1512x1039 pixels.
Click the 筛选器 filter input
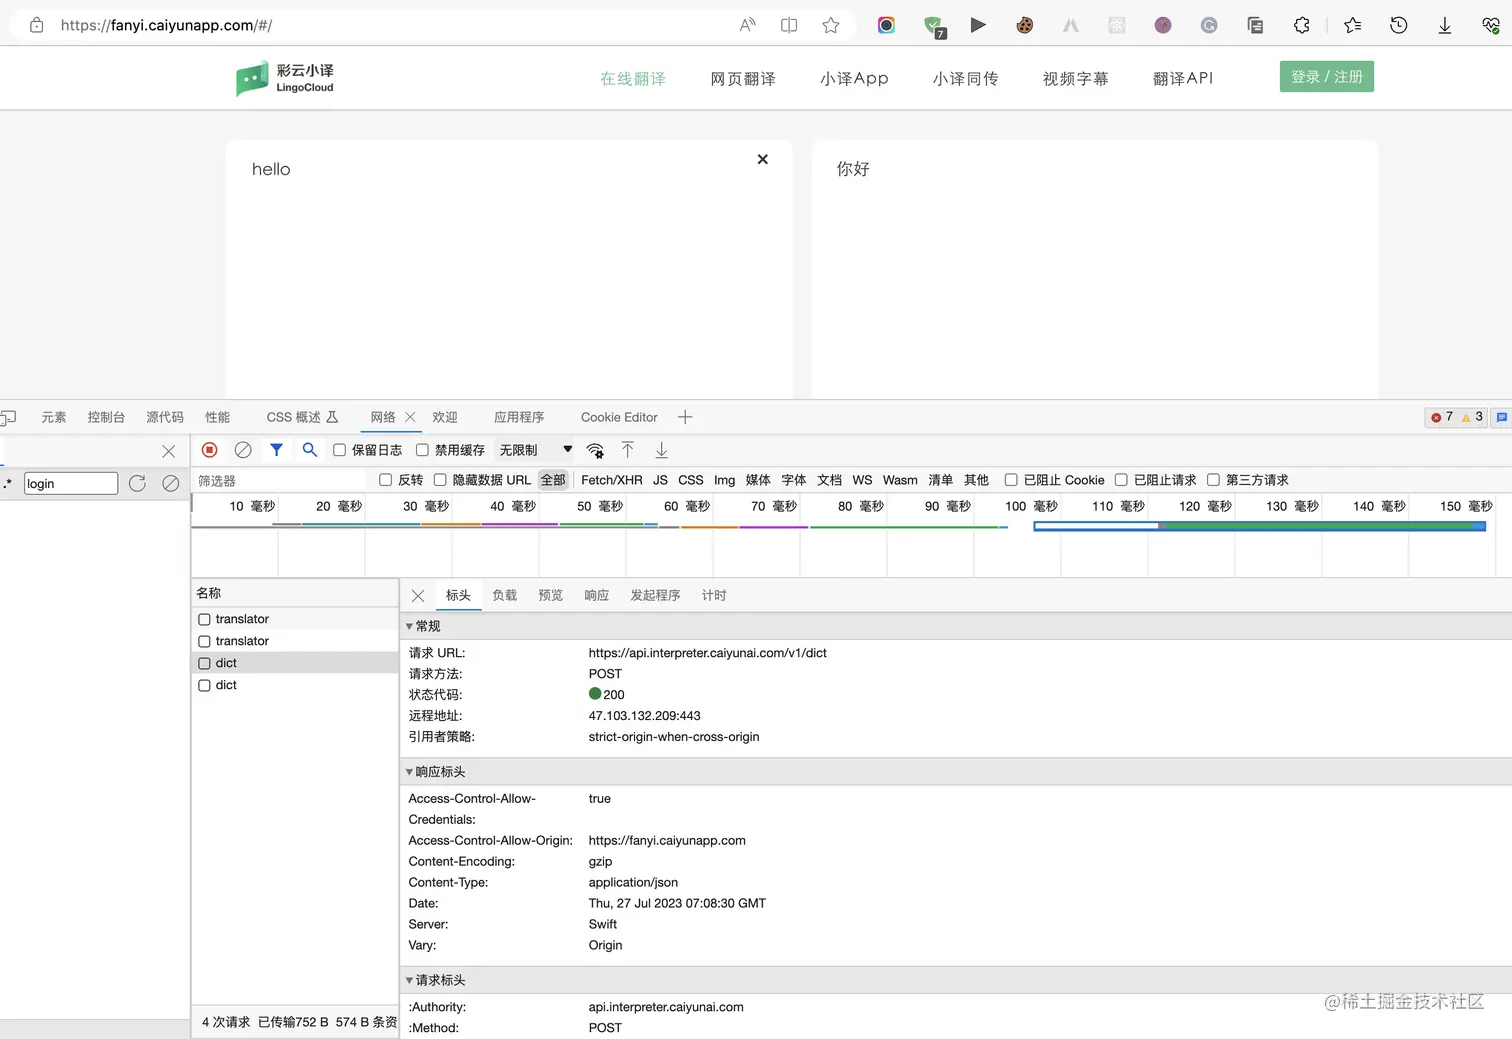(x=282, y=481)
